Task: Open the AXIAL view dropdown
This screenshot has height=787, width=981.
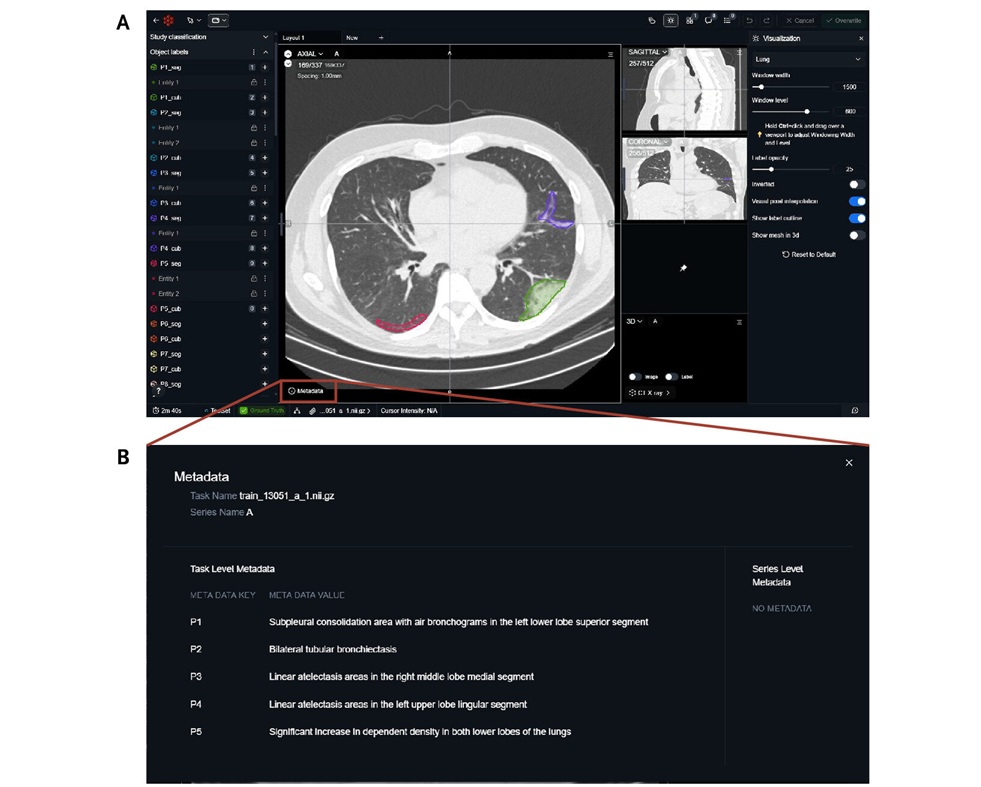Action: pyautogui.click(x=310, y=54)
